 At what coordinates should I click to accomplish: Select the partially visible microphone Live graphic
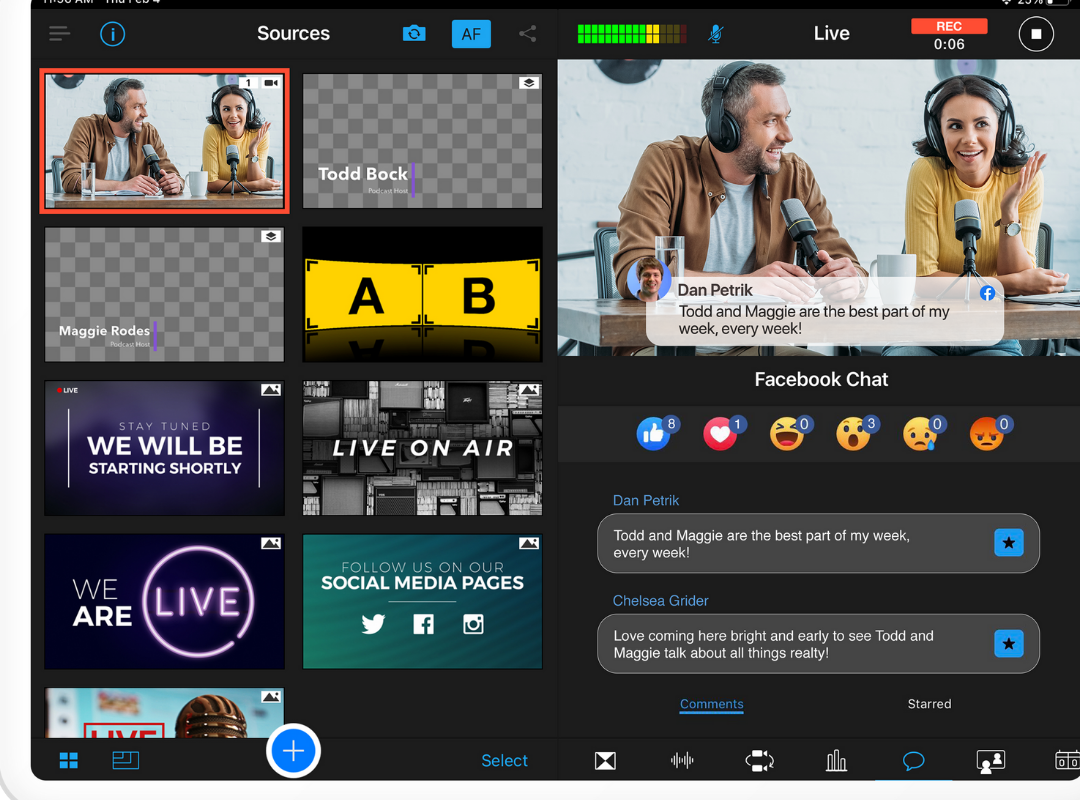click(x=165, y=712)
